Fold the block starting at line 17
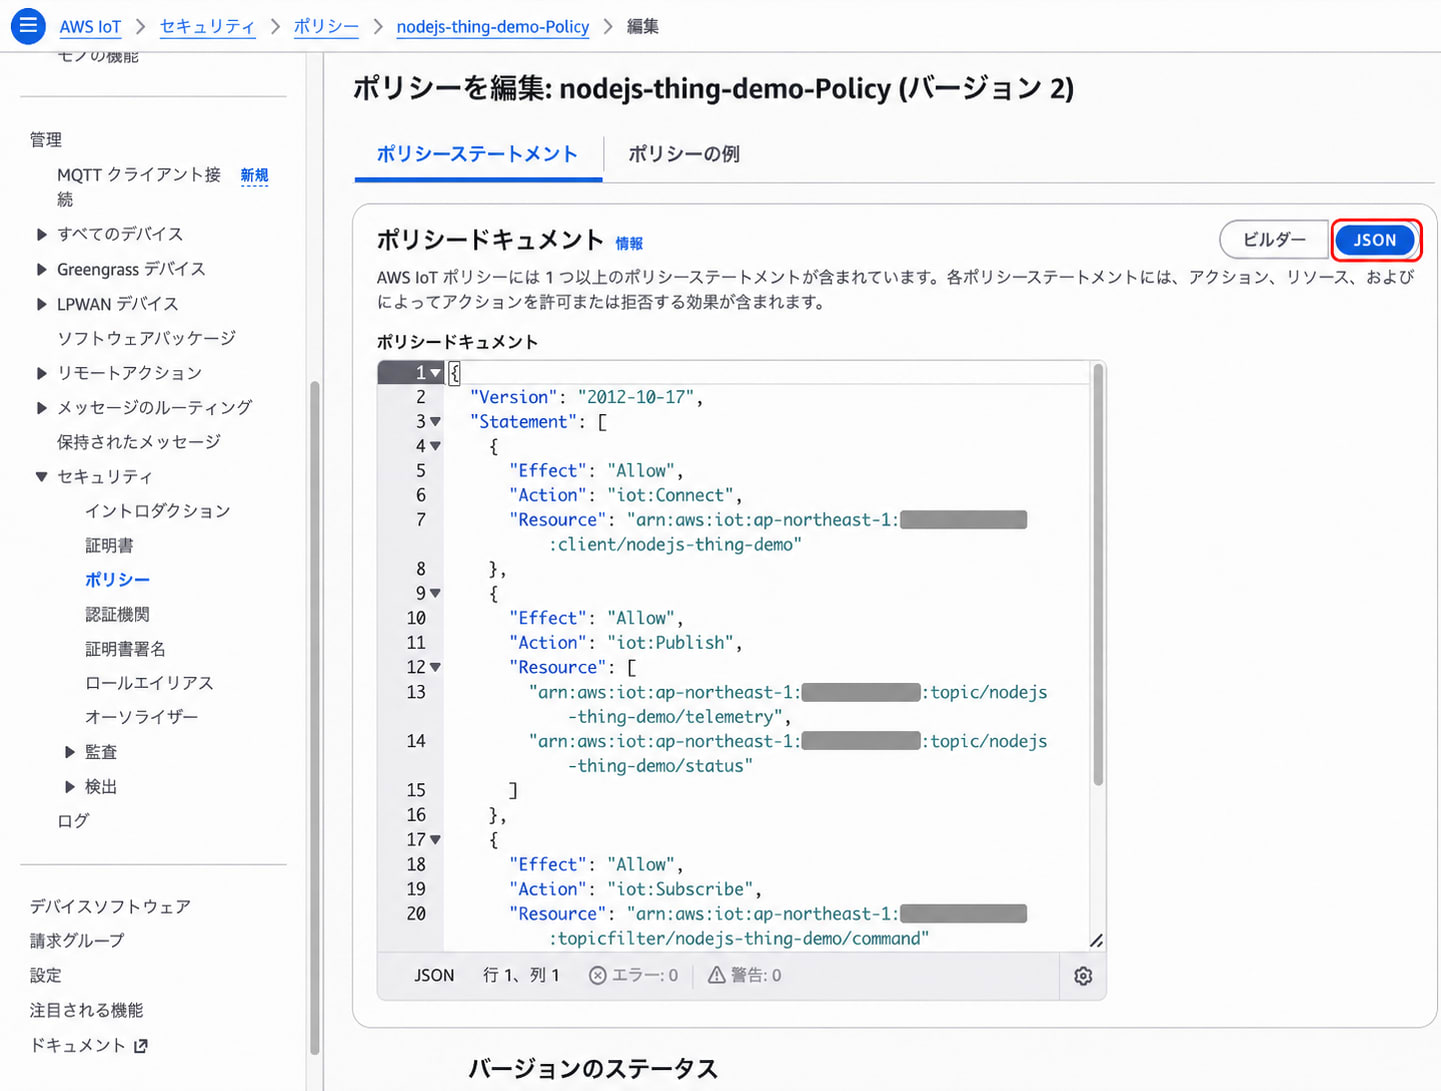This screenshot has width=1441, height=1091. [435, 840]
